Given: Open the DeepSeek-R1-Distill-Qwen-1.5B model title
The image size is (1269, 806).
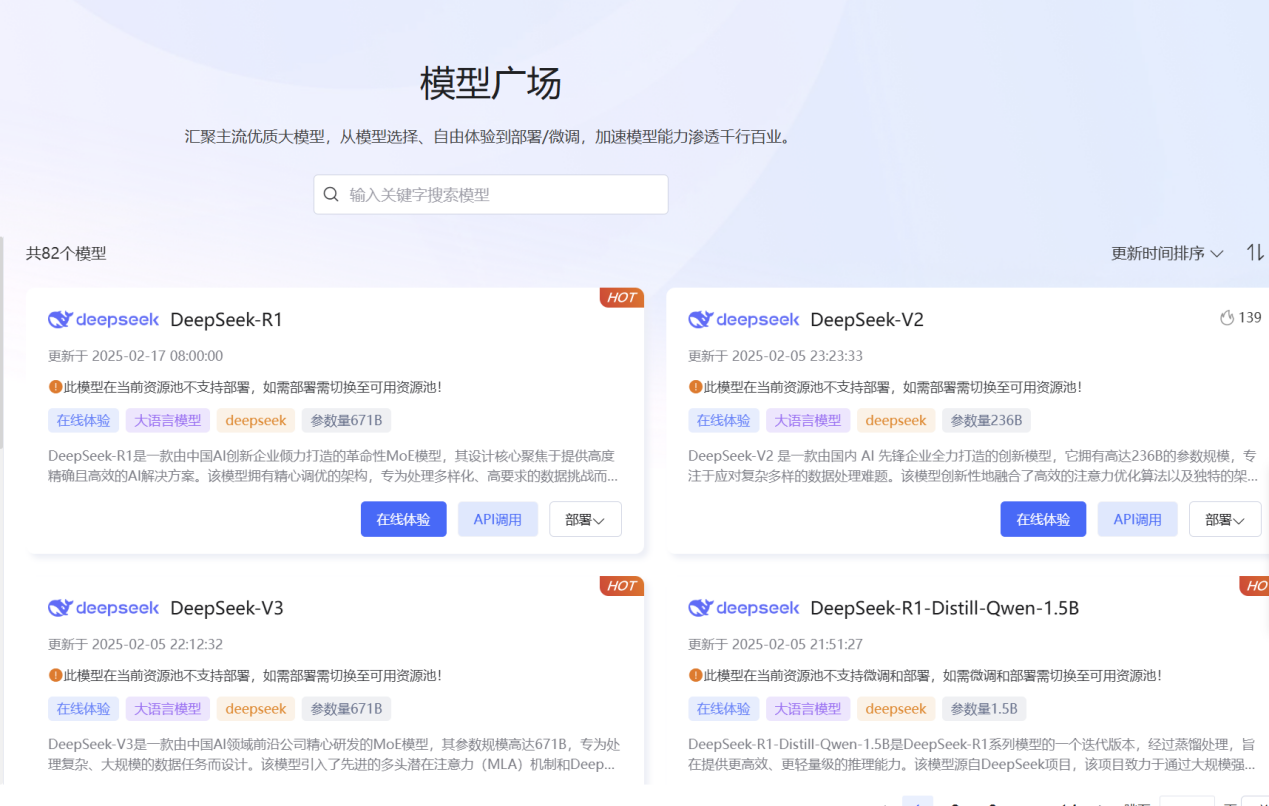Looking at the screenshot, I should coord(944,608).
